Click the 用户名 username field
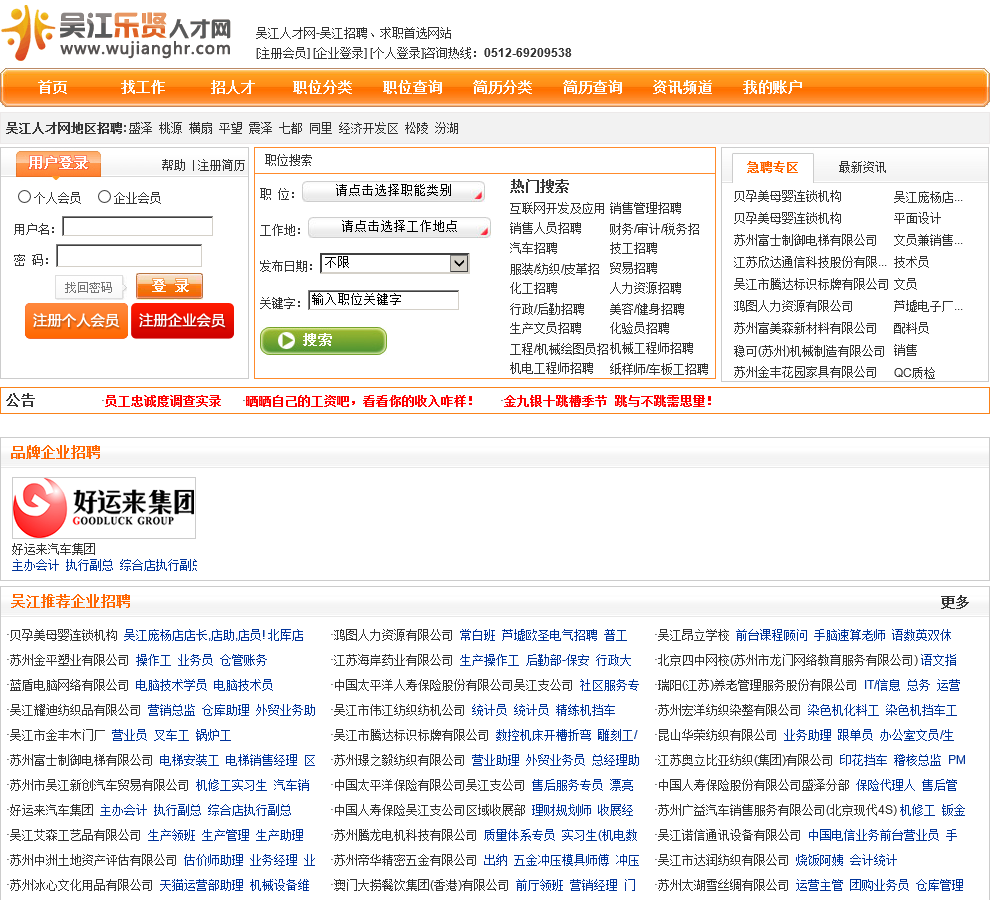The image size is (990, 900). pyautogui.click(x=138, y=226)
